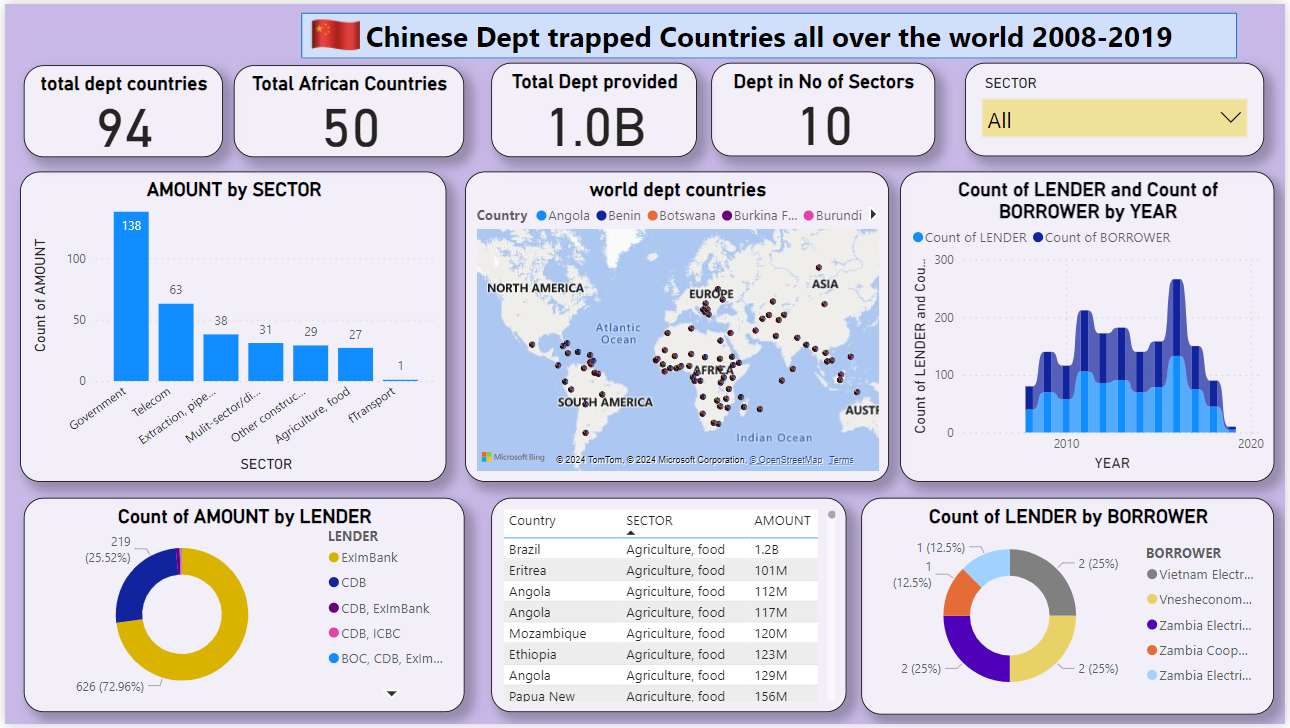The width and height of the screenshot is (1290, 728).
Task: Expand more items in the LENDER legend
Action: [x=392, y=693]
